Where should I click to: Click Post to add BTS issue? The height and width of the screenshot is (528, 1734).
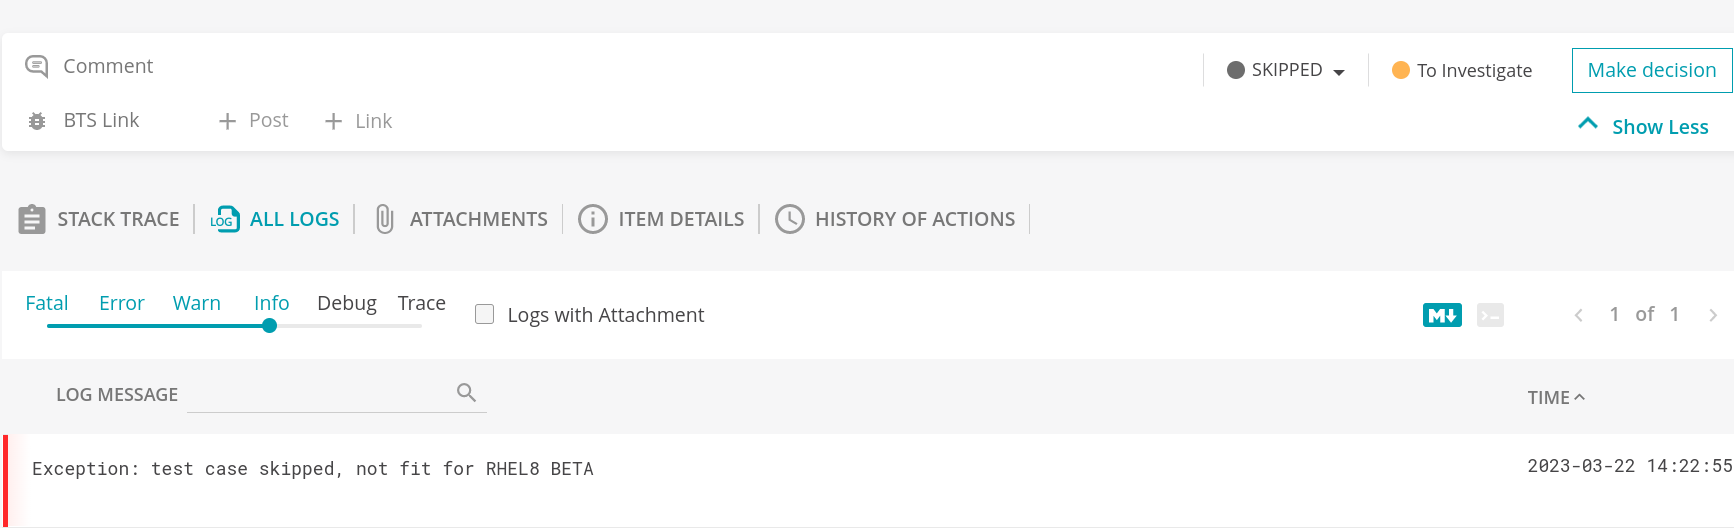(x=254, y=121)
